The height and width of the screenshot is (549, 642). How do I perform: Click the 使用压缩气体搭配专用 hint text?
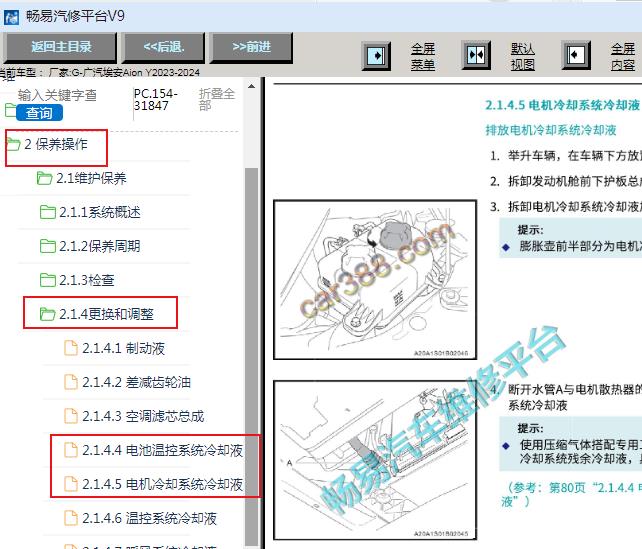[x=580, y=452]
